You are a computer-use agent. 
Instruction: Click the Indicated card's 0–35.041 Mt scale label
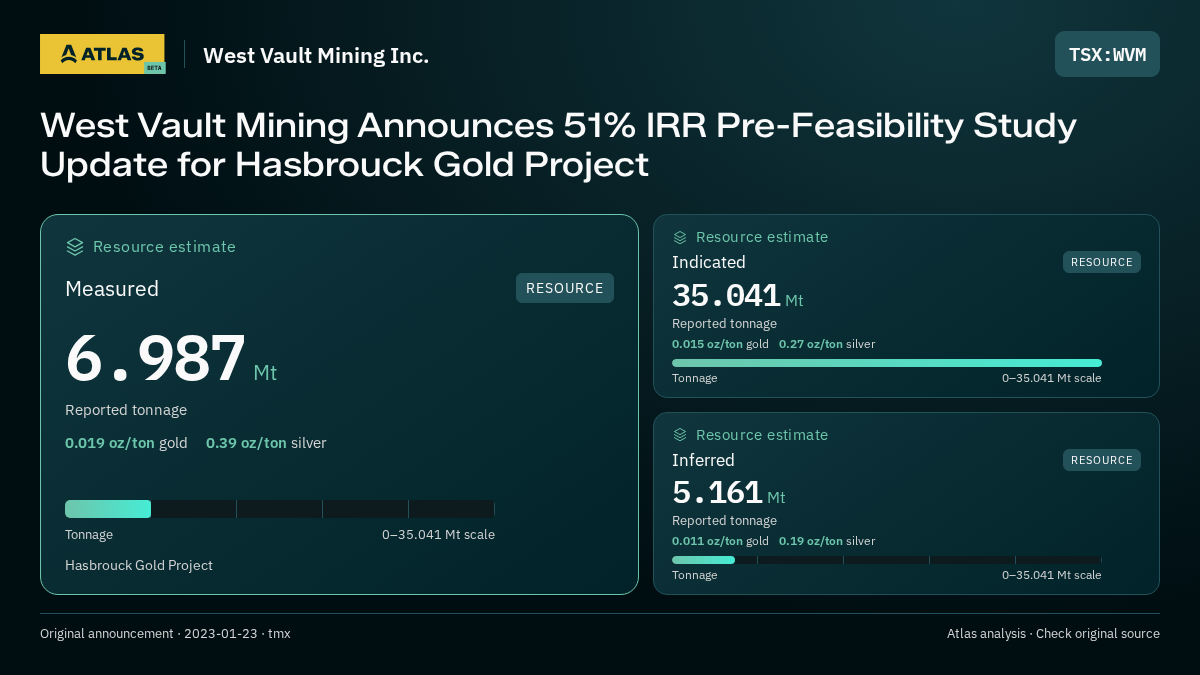(1051, 378)
